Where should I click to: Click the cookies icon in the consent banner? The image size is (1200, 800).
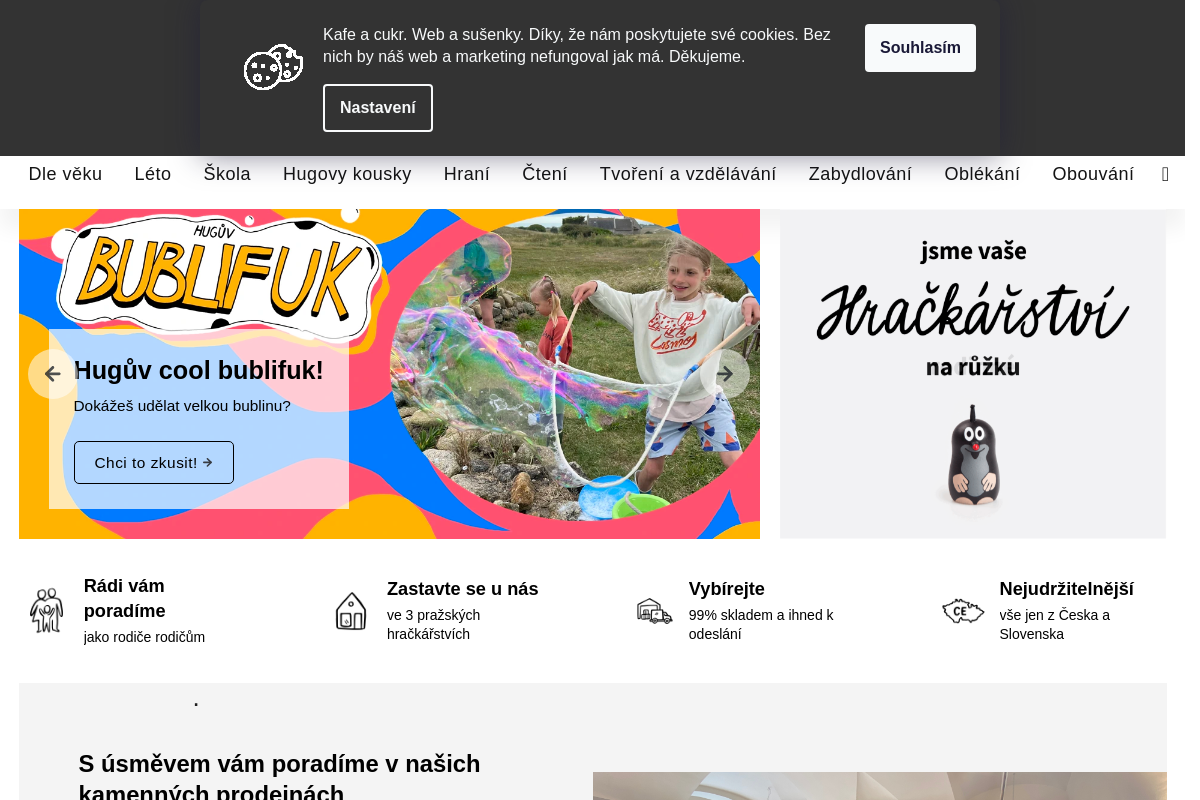[x=273, y=67]
